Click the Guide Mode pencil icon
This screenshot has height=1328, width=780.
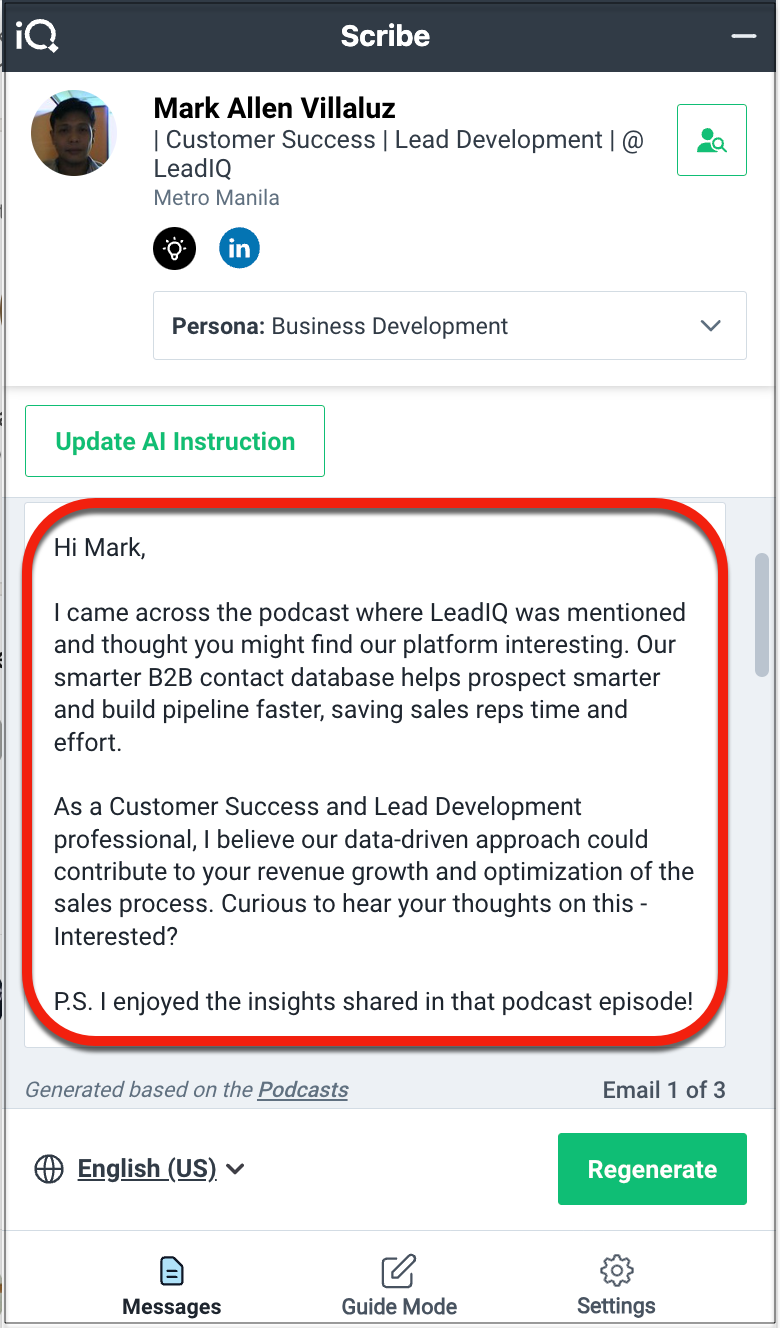[399, 1271]
